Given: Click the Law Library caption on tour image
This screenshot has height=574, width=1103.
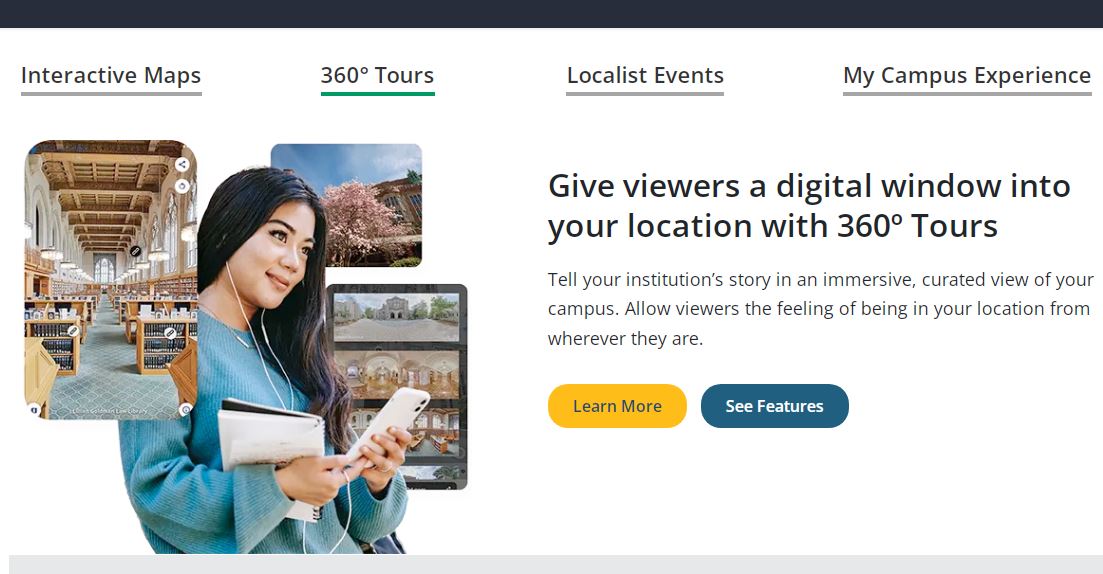Looking at the screenshot, I should 109,410.
